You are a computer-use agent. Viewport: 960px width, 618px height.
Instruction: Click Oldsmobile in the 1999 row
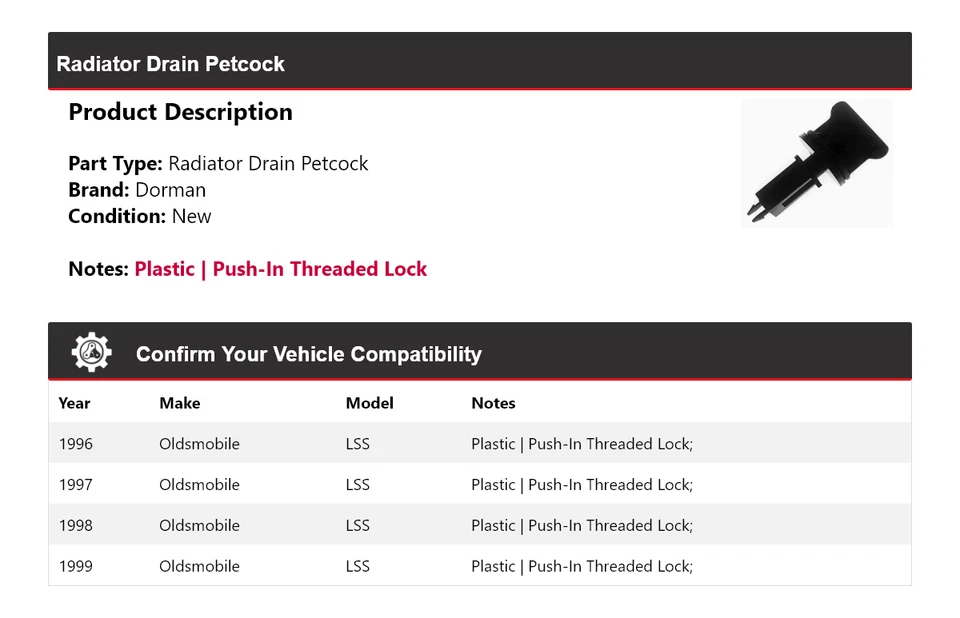coord(199,566)
